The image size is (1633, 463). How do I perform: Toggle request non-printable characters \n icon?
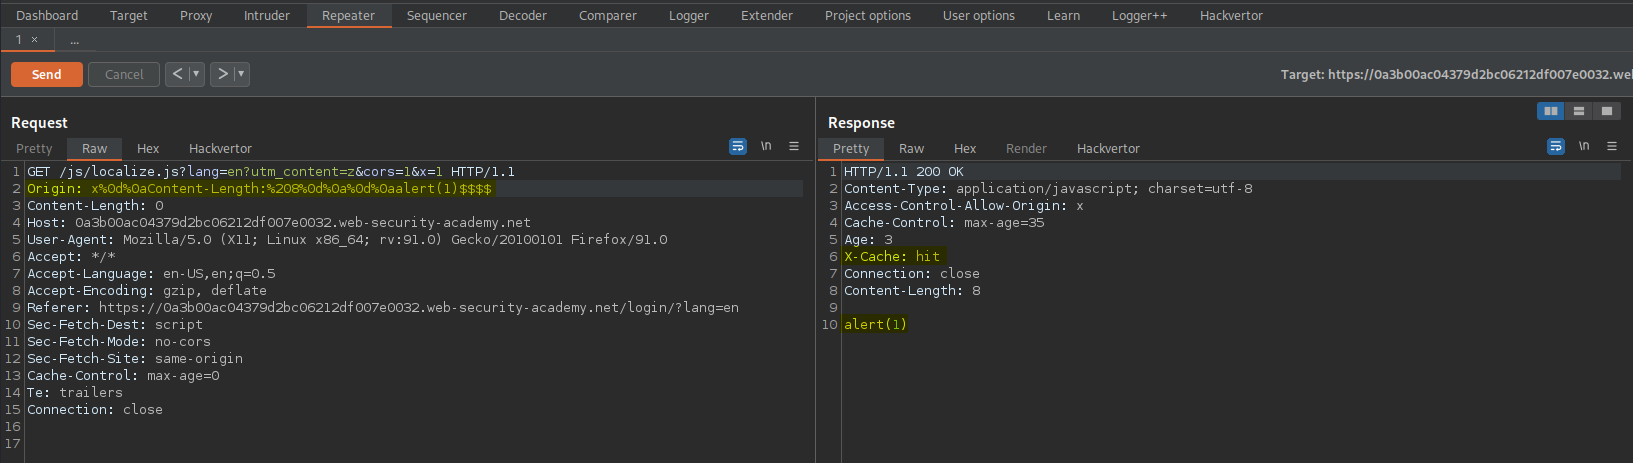pos(766,146)
